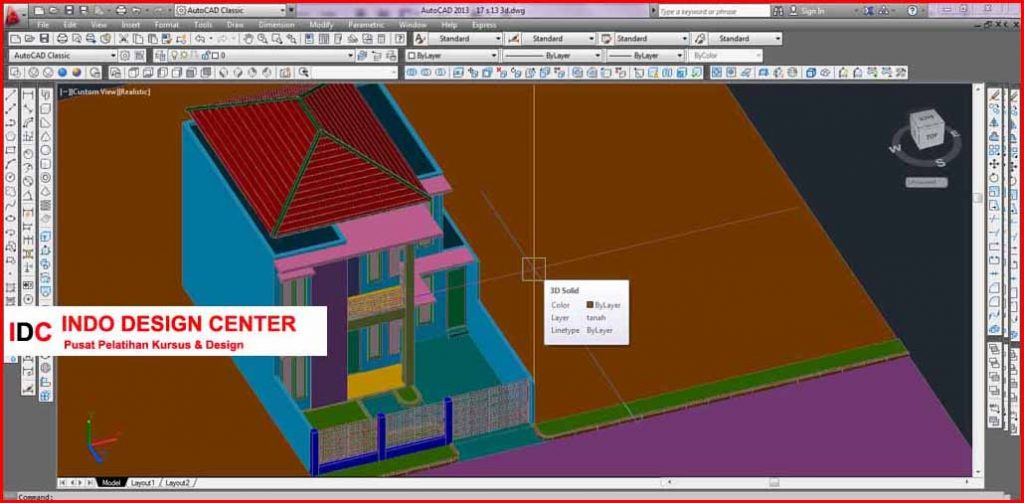Screen dimensions: 1024x503
Task: Open the Text Style Standard dropdown
Action: point(465,39)
